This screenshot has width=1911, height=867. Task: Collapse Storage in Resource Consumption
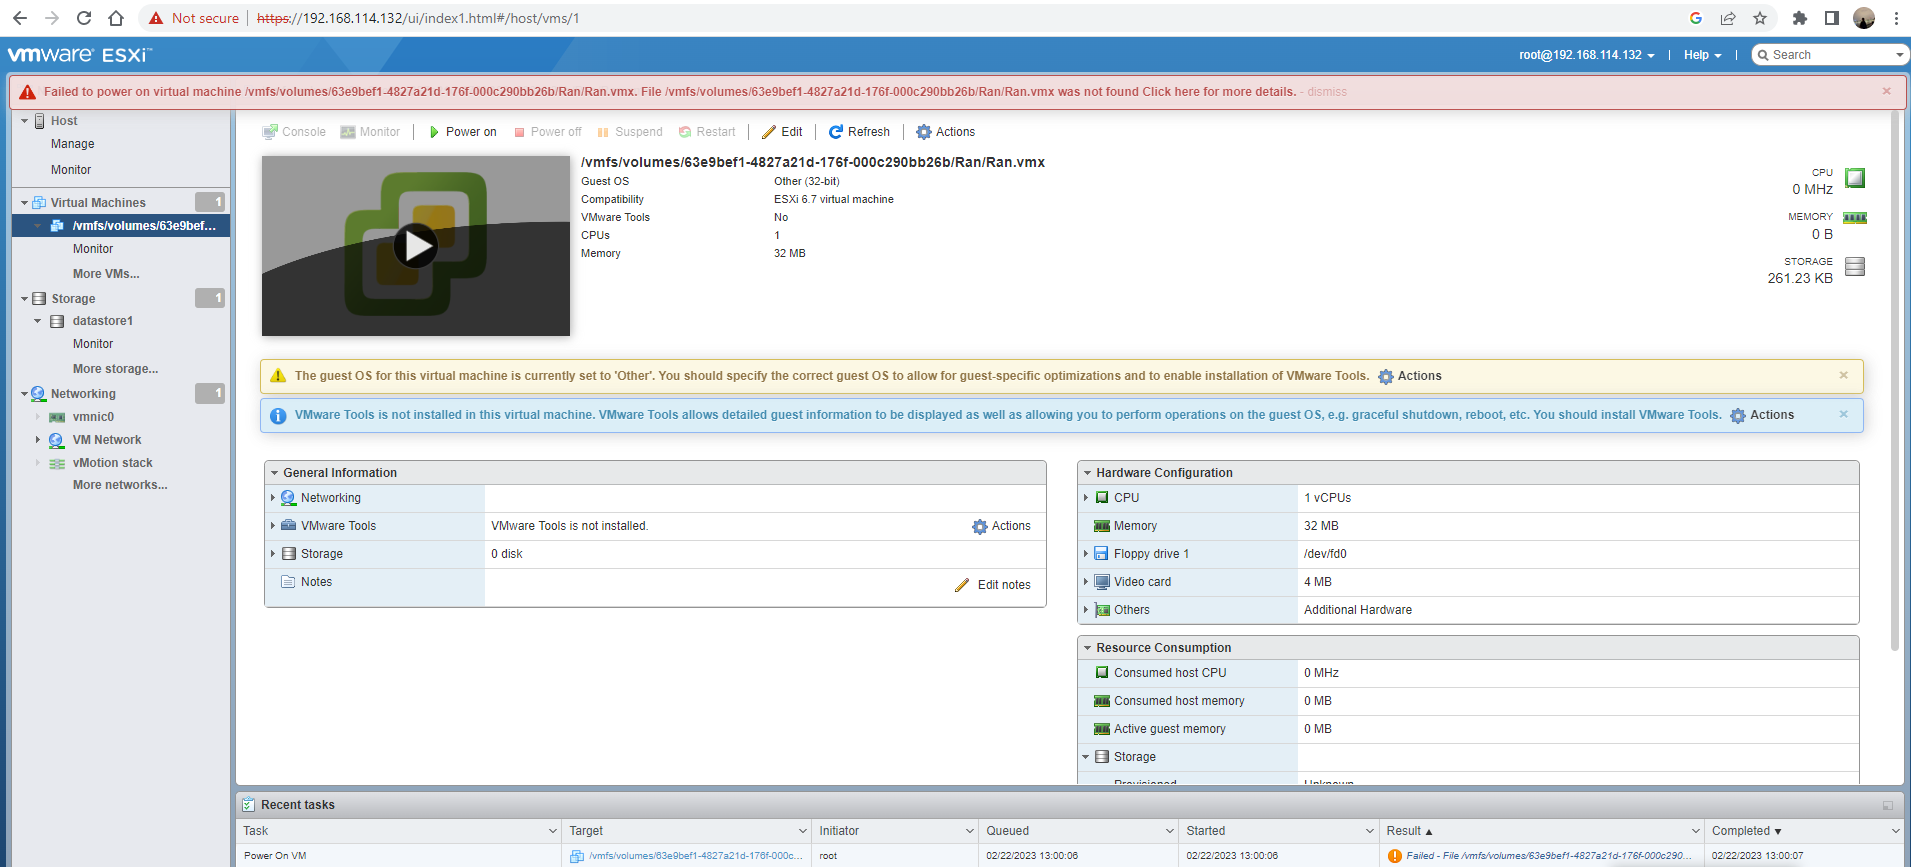[1086, 757]
